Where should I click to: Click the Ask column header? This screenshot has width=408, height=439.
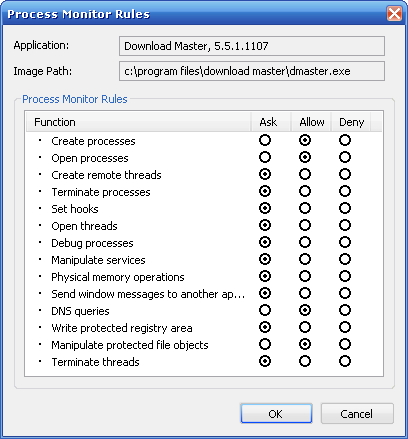(271, 122)
